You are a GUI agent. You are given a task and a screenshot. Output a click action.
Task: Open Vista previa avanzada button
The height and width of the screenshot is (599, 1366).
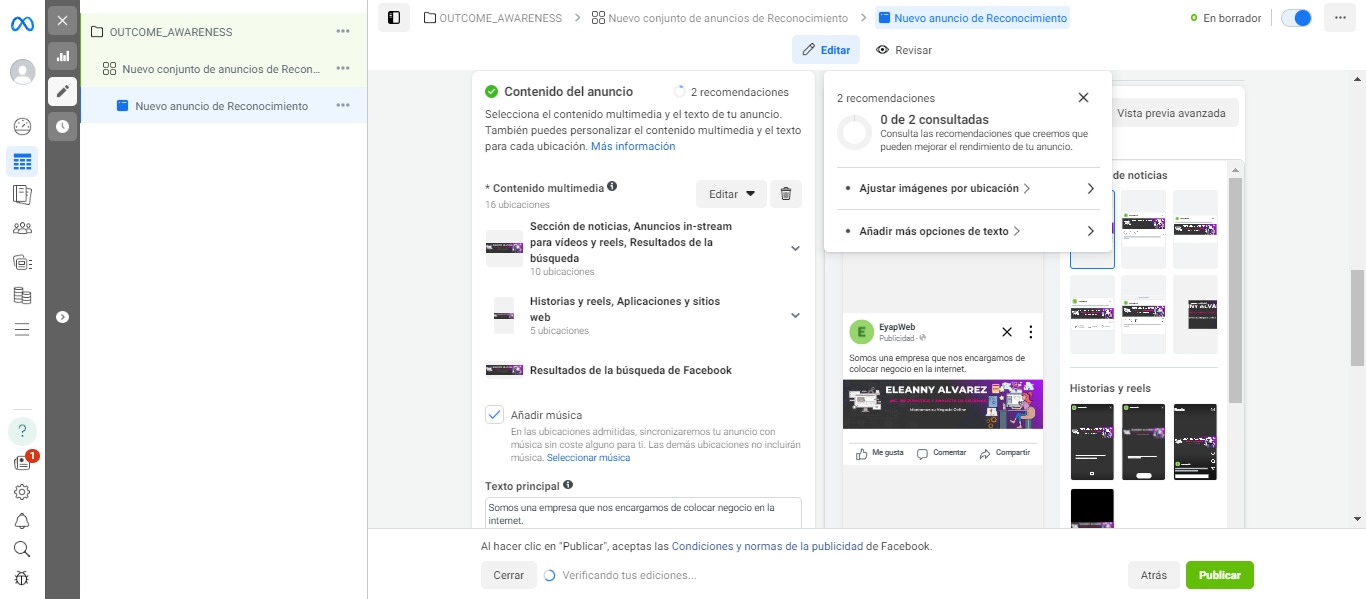pyautogui.click(x=1172, y=113)
